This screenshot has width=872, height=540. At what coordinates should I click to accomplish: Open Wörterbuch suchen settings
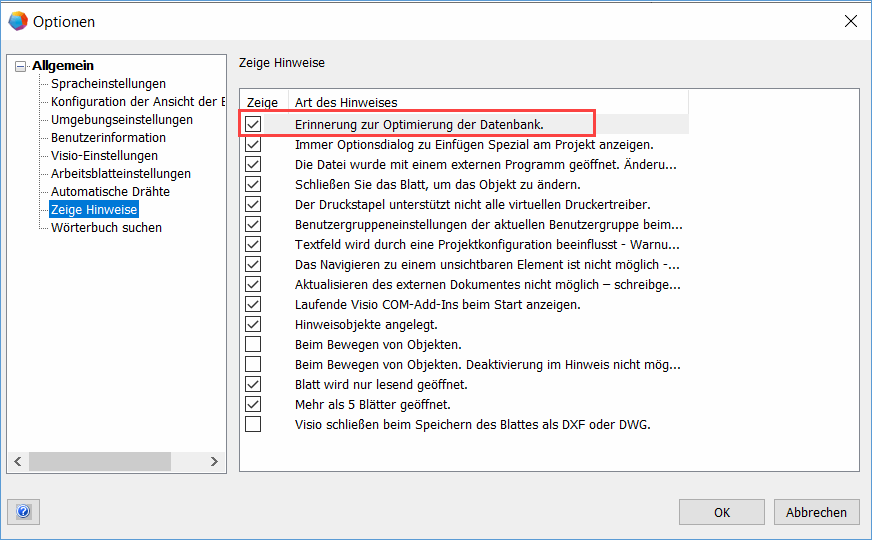click(106, 228)
